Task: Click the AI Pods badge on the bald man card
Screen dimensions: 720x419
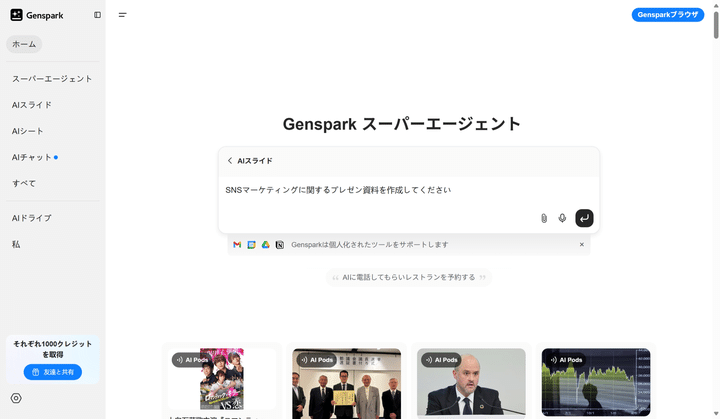Action: 441,360
